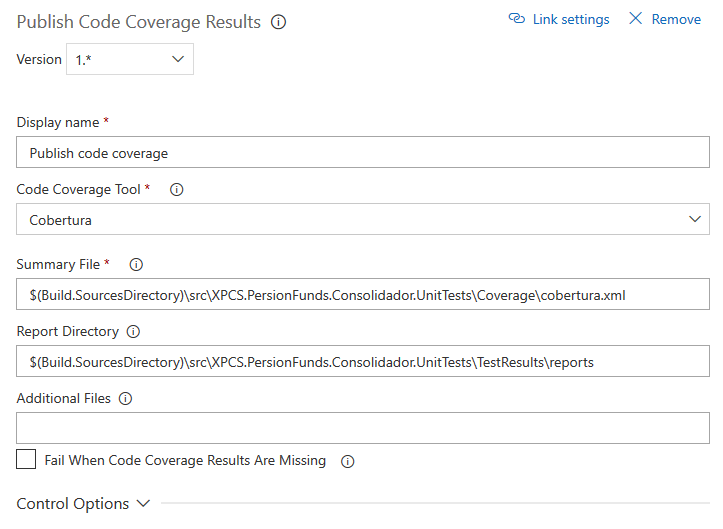
Task: Focus the empty Additional Files field
Action: (x=363, y=428)
